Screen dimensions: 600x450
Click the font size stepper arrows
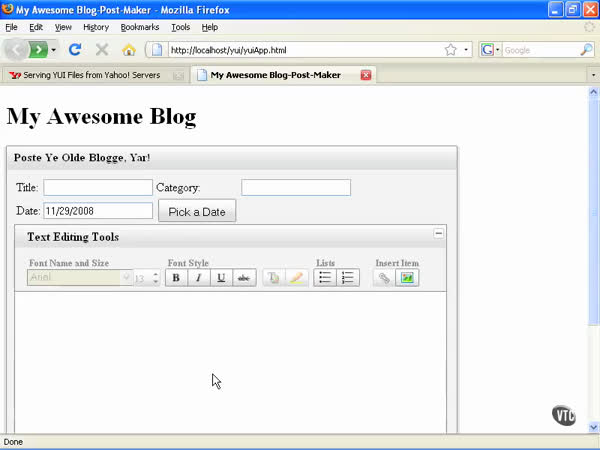pos(155,279)
